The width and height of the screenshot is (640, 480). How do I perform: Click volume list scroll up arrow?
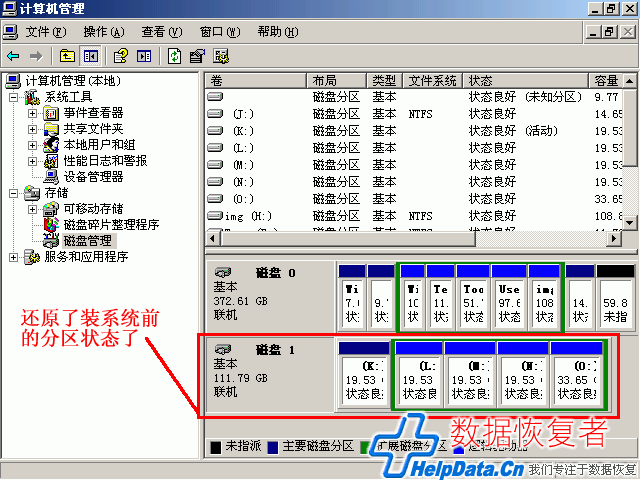click(x=629, y=81)
